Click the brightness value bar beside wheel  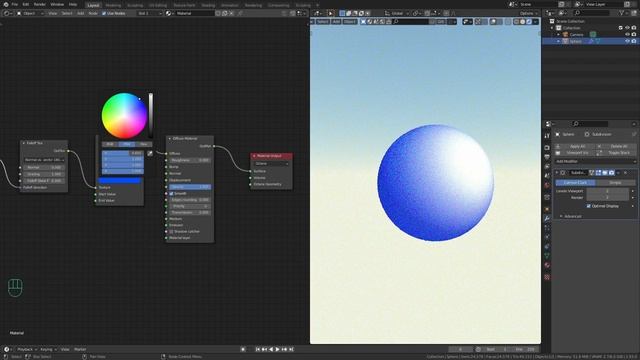click(x=151, y=116)
